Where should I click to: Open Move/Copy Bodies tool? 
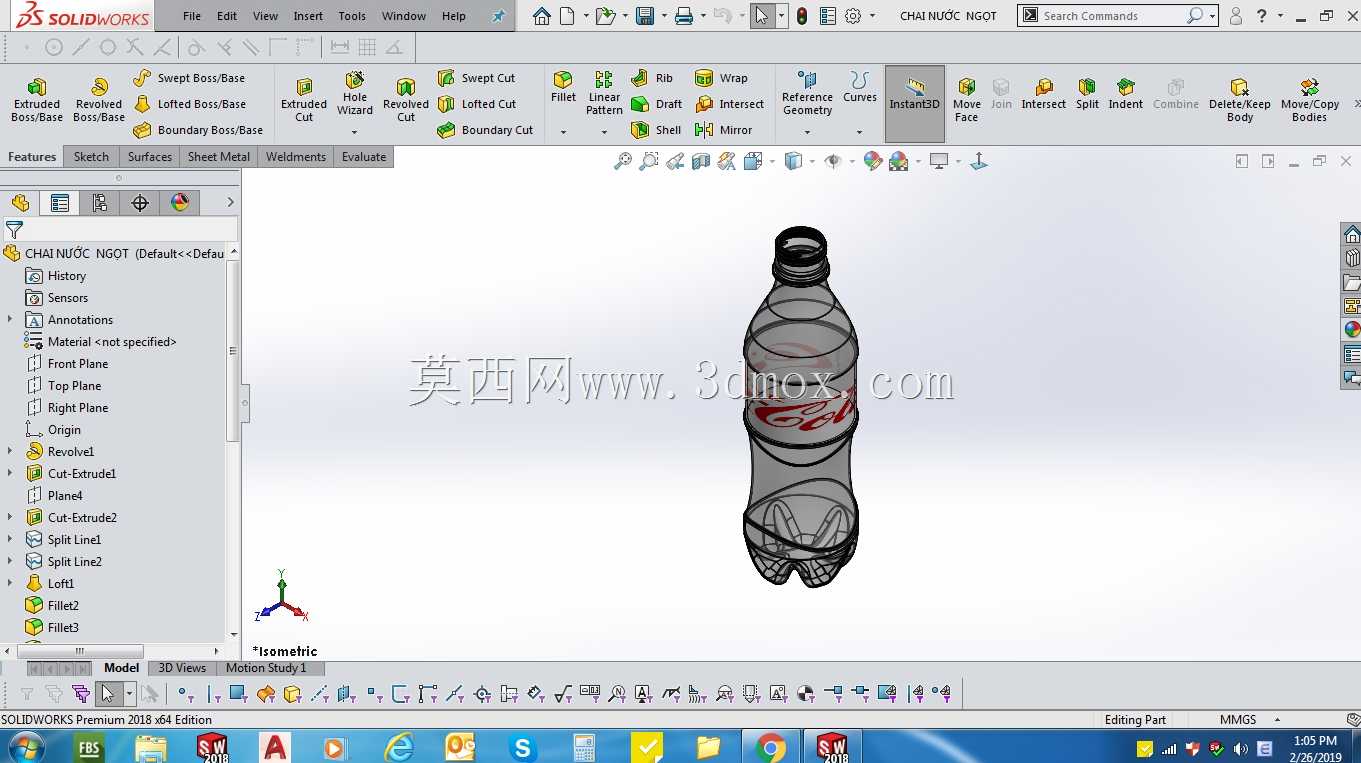coord(1310,100)
